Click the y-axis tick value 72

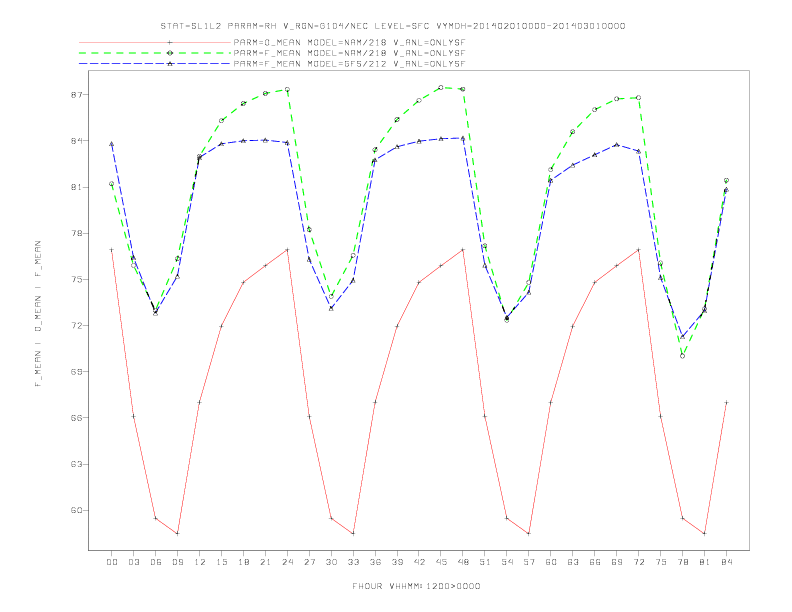pos(76,326)
